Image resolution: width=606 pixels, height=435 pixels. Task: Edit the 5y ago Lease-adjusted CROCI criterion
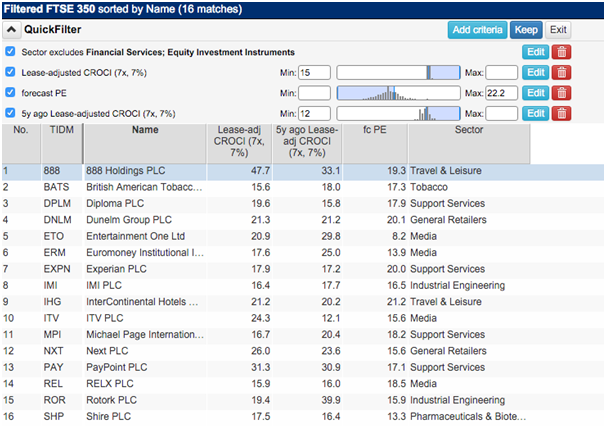[x=536, y=114]
